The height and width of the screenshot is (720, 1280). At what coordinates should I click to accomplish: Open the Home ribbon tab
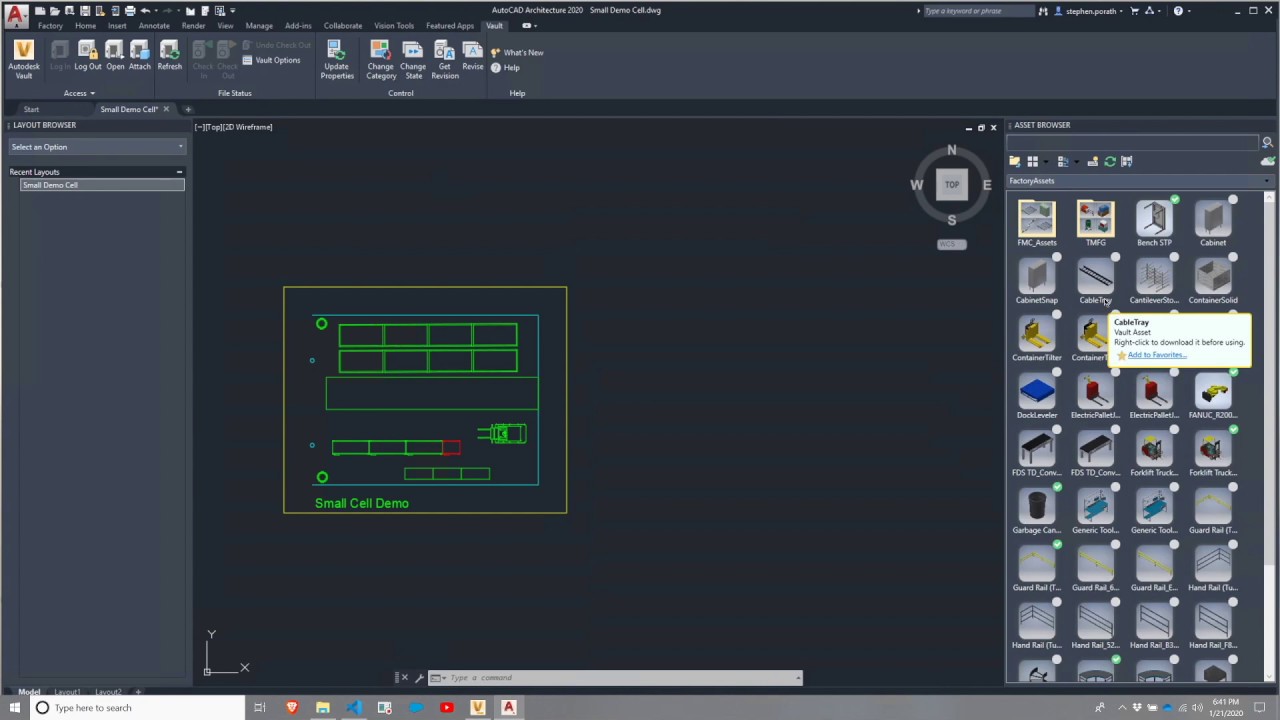click(85, 26)
